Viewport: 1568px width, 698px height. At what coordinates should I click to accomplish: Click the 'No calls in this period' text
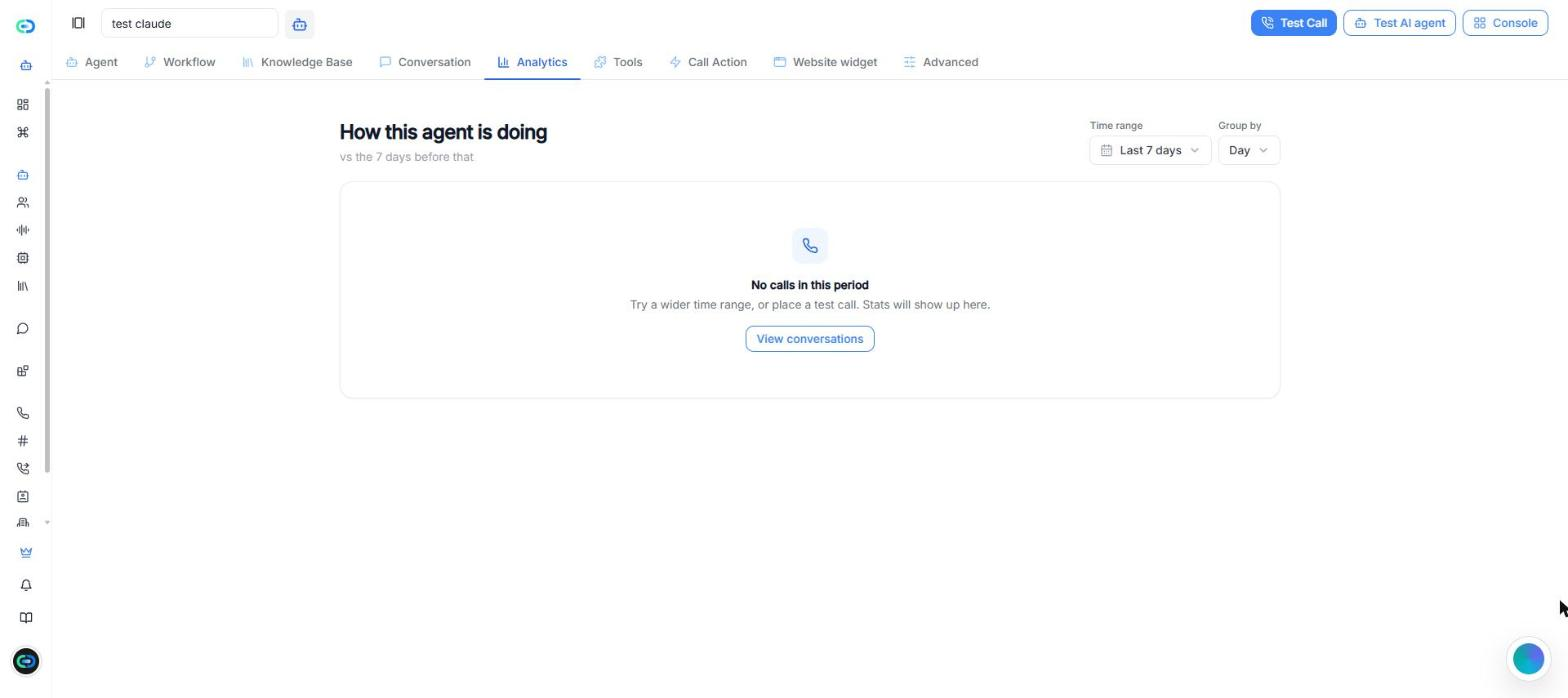pyautogui.click(x=810, y=285)
